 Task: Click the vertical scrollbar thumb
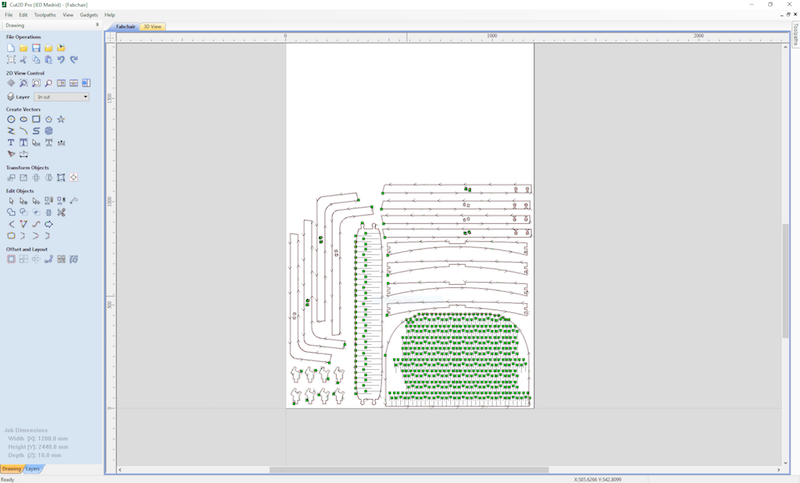786,281
